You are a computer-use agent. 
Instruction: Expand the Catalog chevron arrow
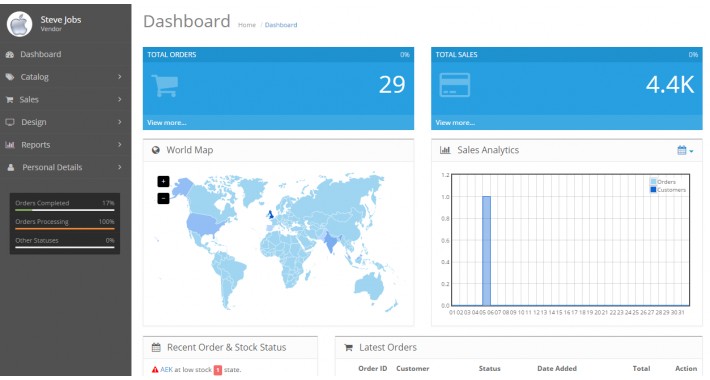coord(120,77)
